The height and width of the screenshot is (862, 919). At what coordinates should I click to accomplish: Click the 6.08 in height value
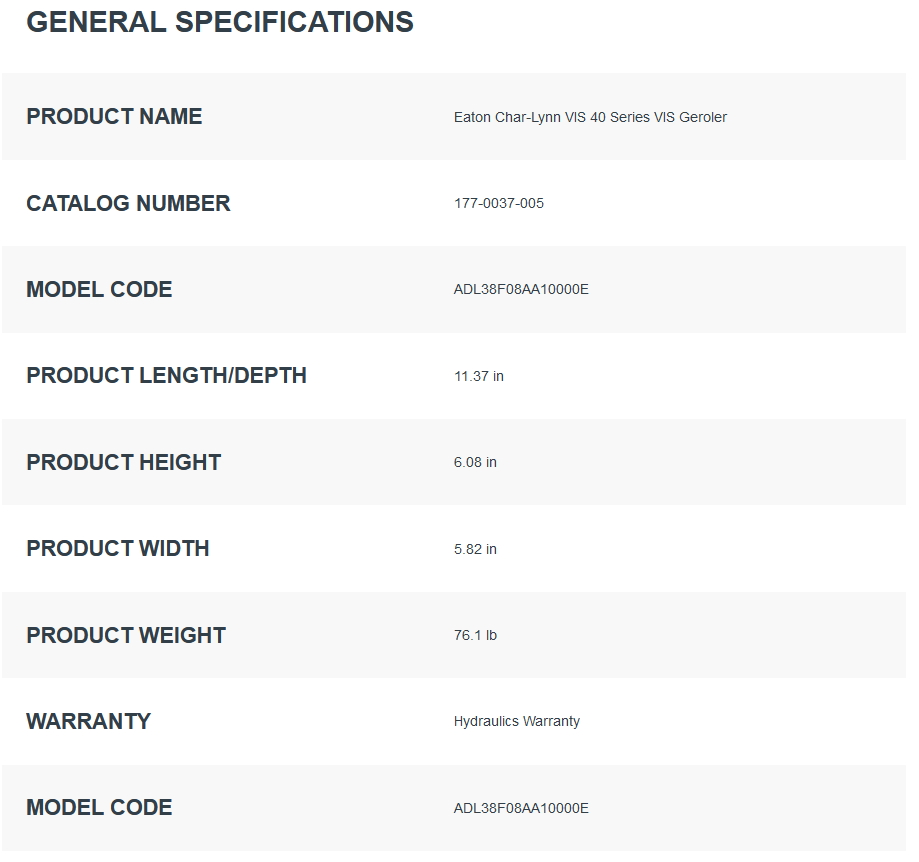pyautogui.click(x=475, y=462)
